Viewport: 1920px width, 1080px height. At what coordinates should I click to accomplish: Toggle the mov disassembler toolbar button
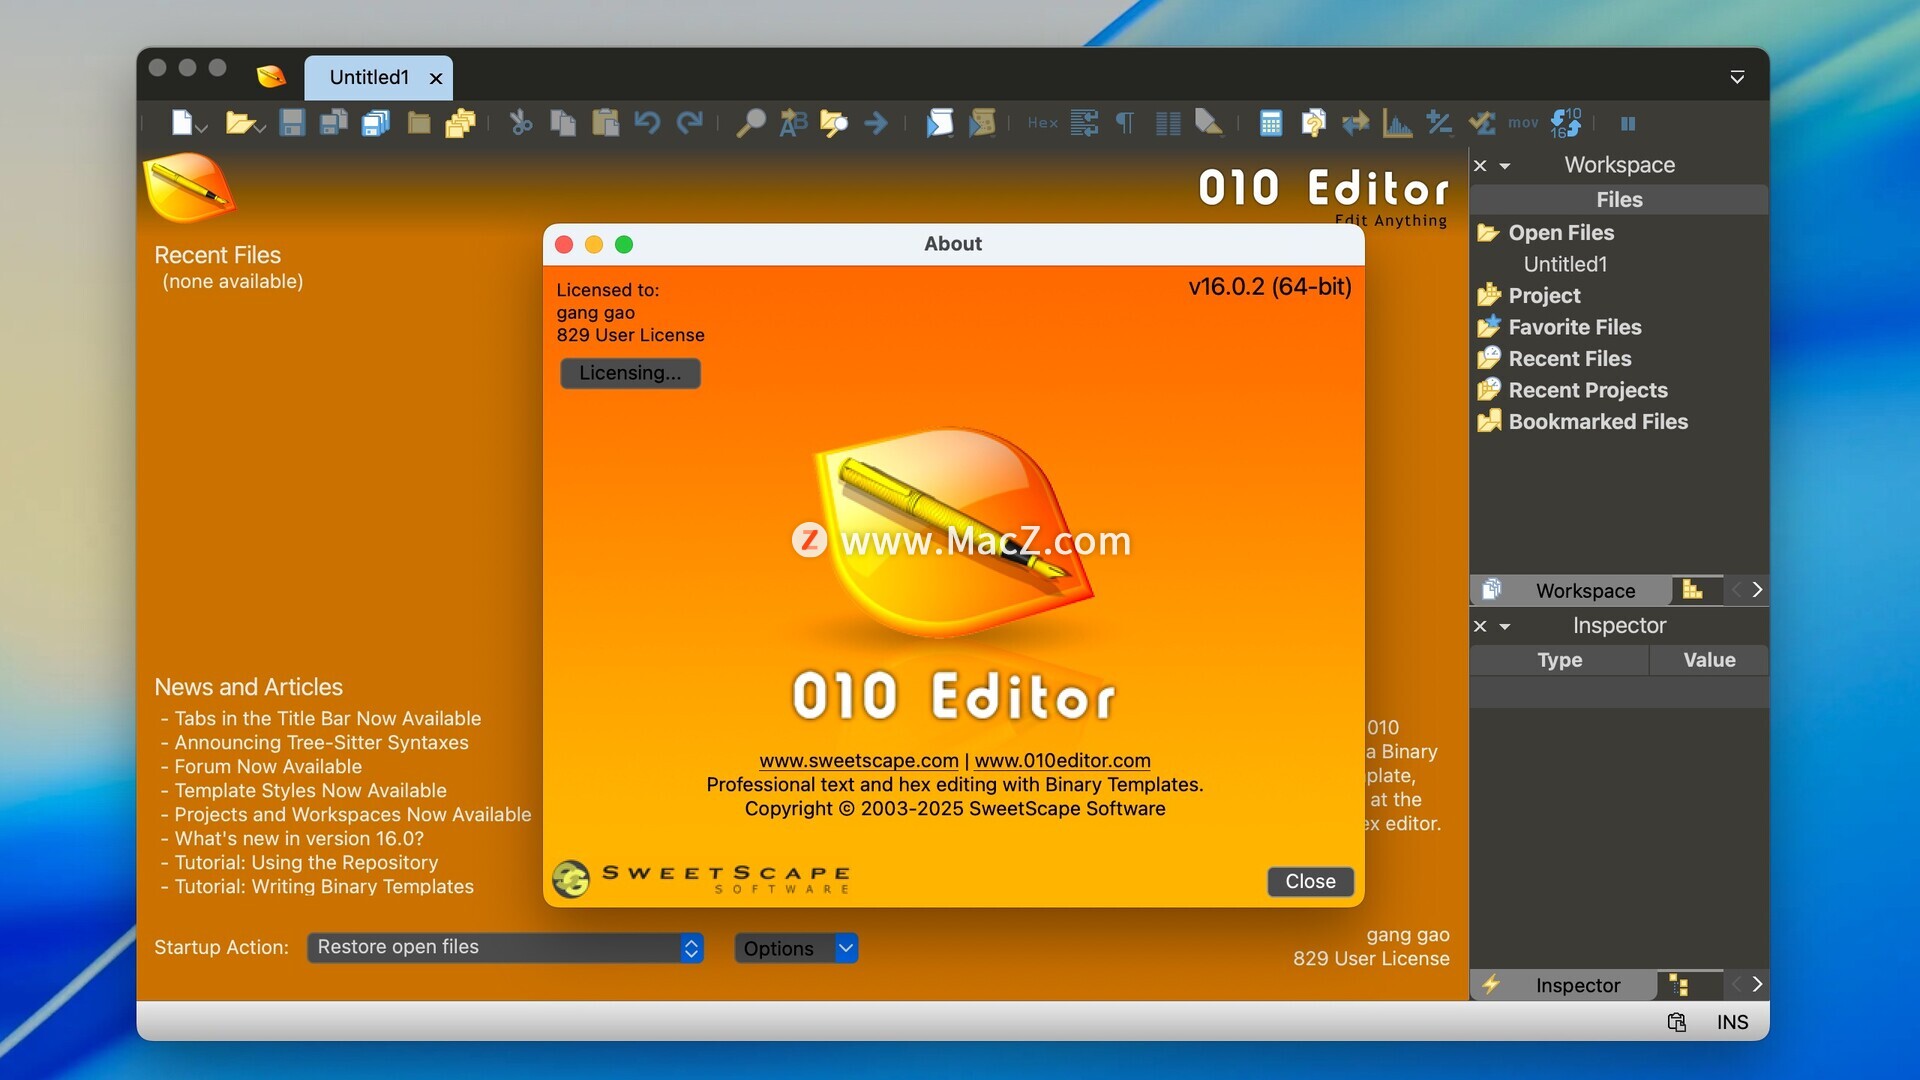click(1523, 123)
